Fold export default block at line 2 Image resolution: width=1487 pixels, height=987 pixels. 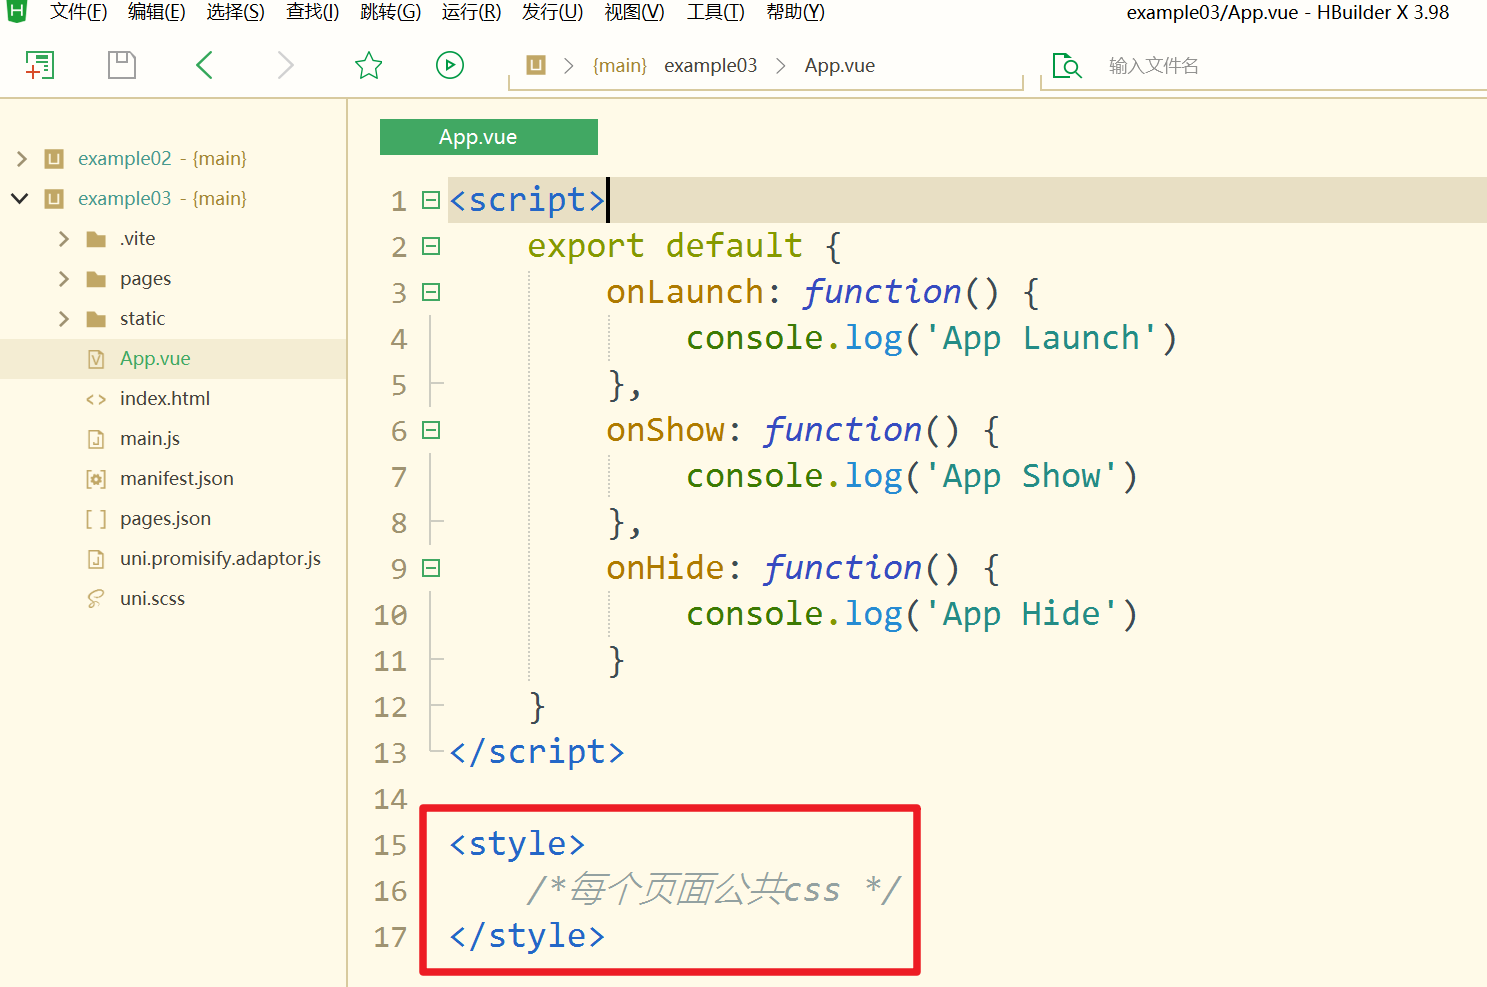[431, 246]
